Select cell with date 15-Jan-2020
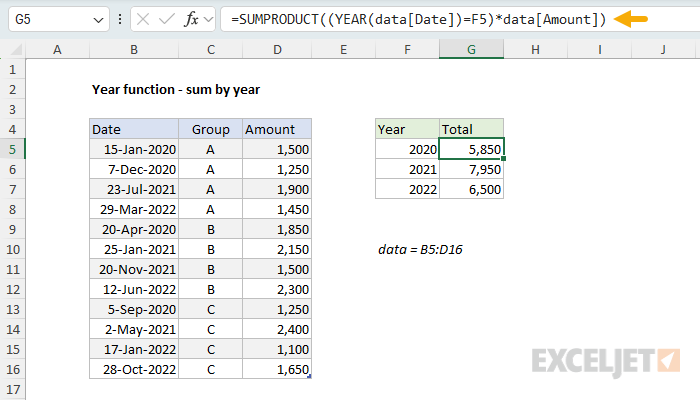 134,149
